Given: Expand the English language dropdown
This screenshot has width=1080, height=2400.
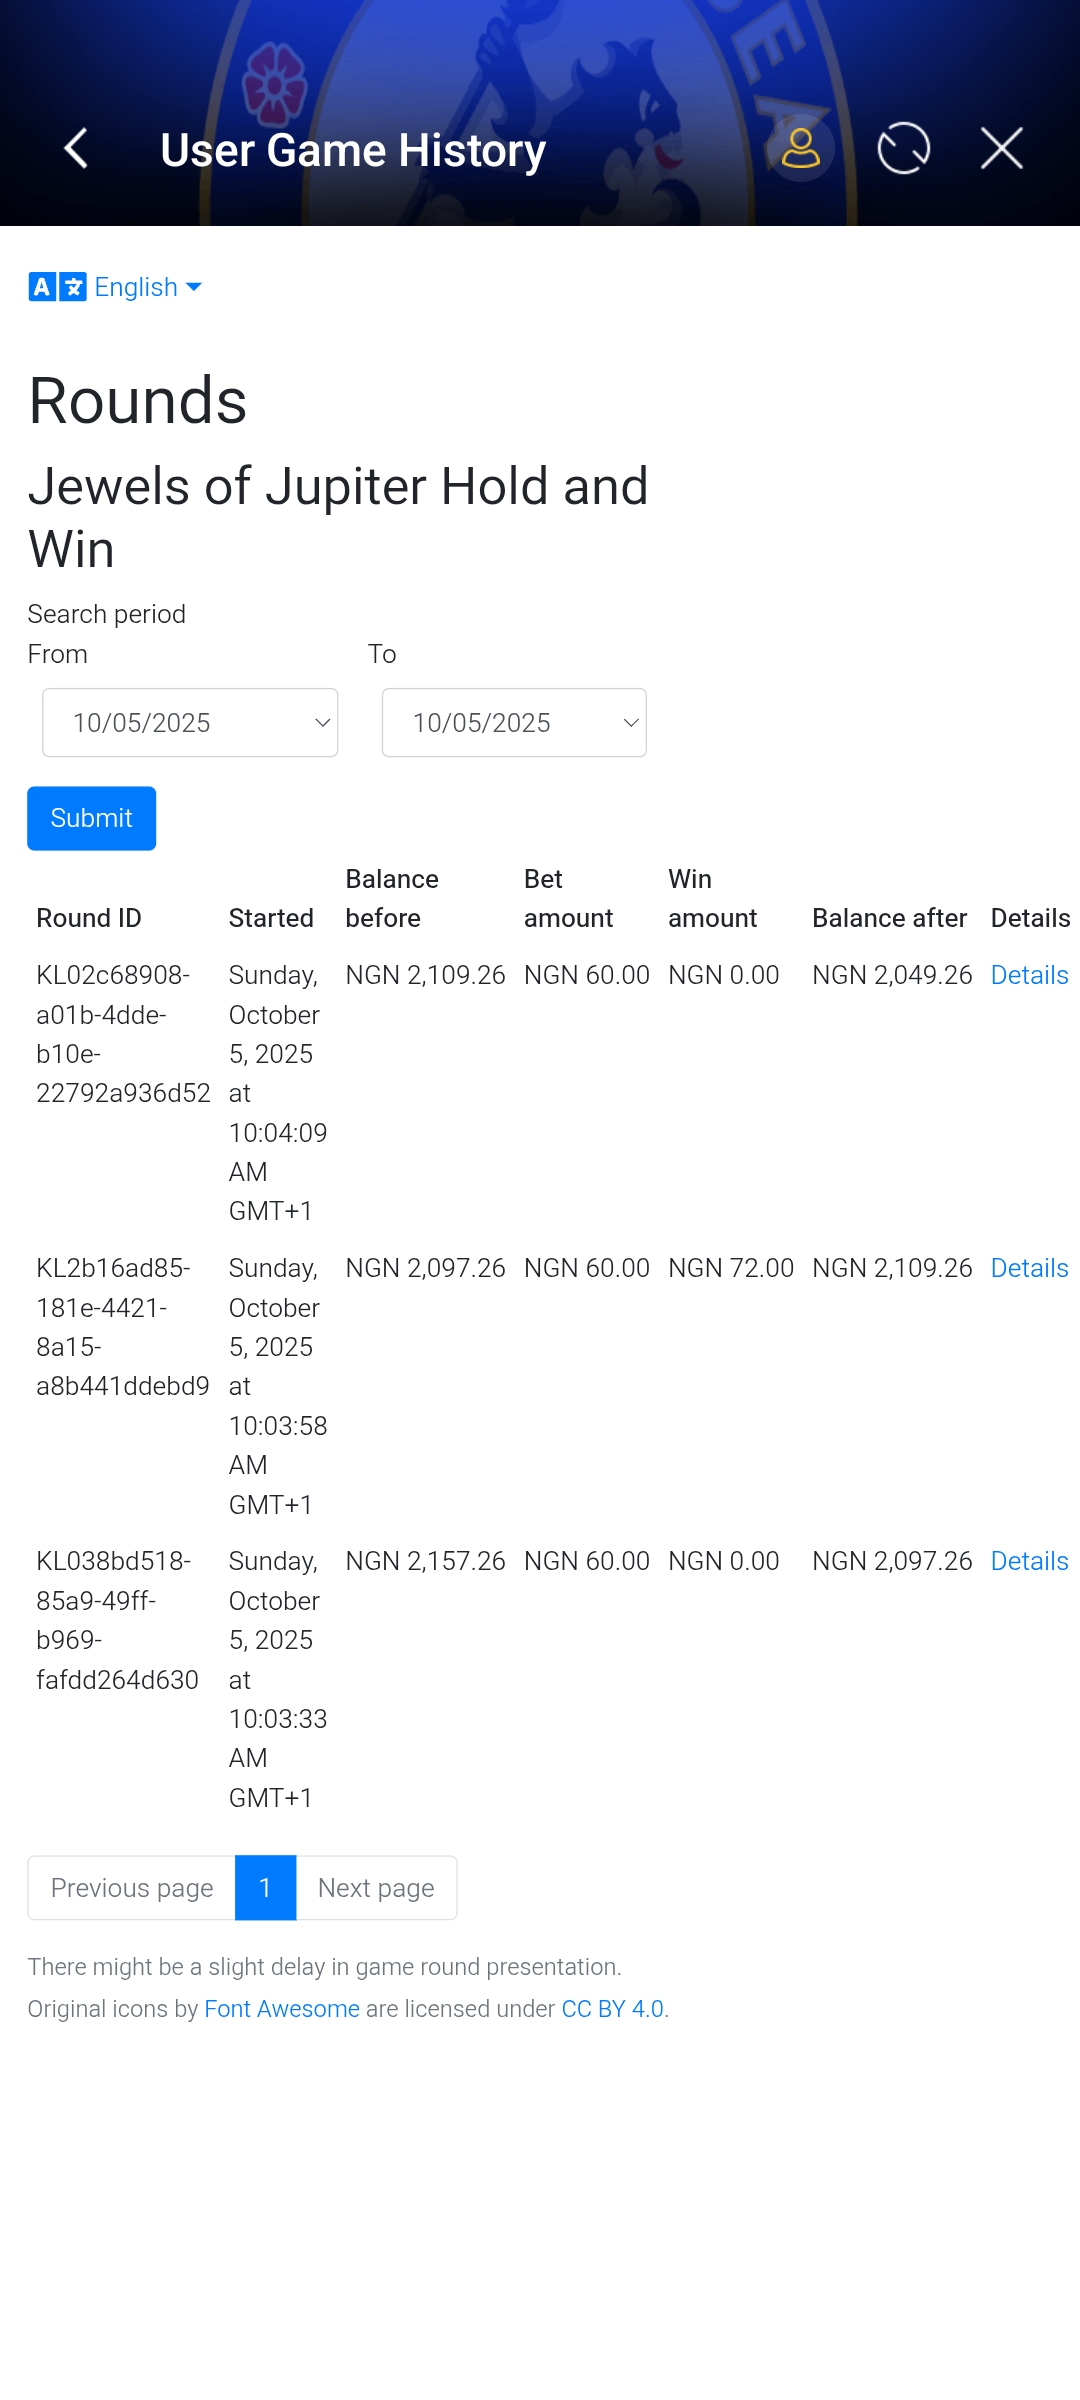Looking at the screenshot, I should 148,287.
